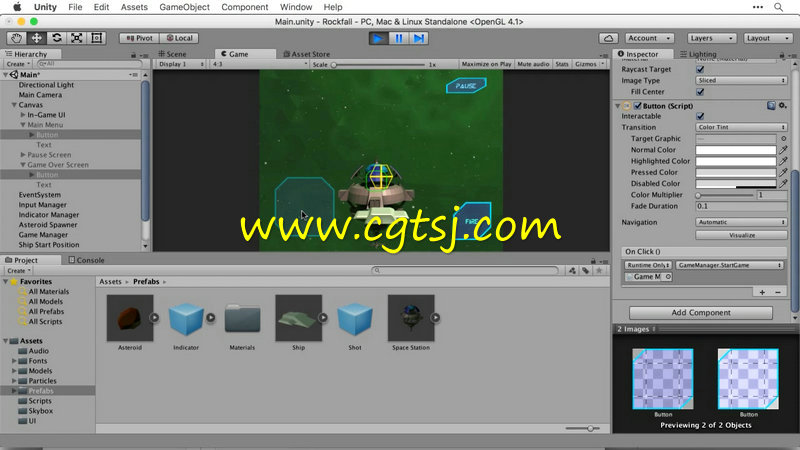Click search by type icon in Project
This screenshot has height=450, width=800.
tap(572, 270)
